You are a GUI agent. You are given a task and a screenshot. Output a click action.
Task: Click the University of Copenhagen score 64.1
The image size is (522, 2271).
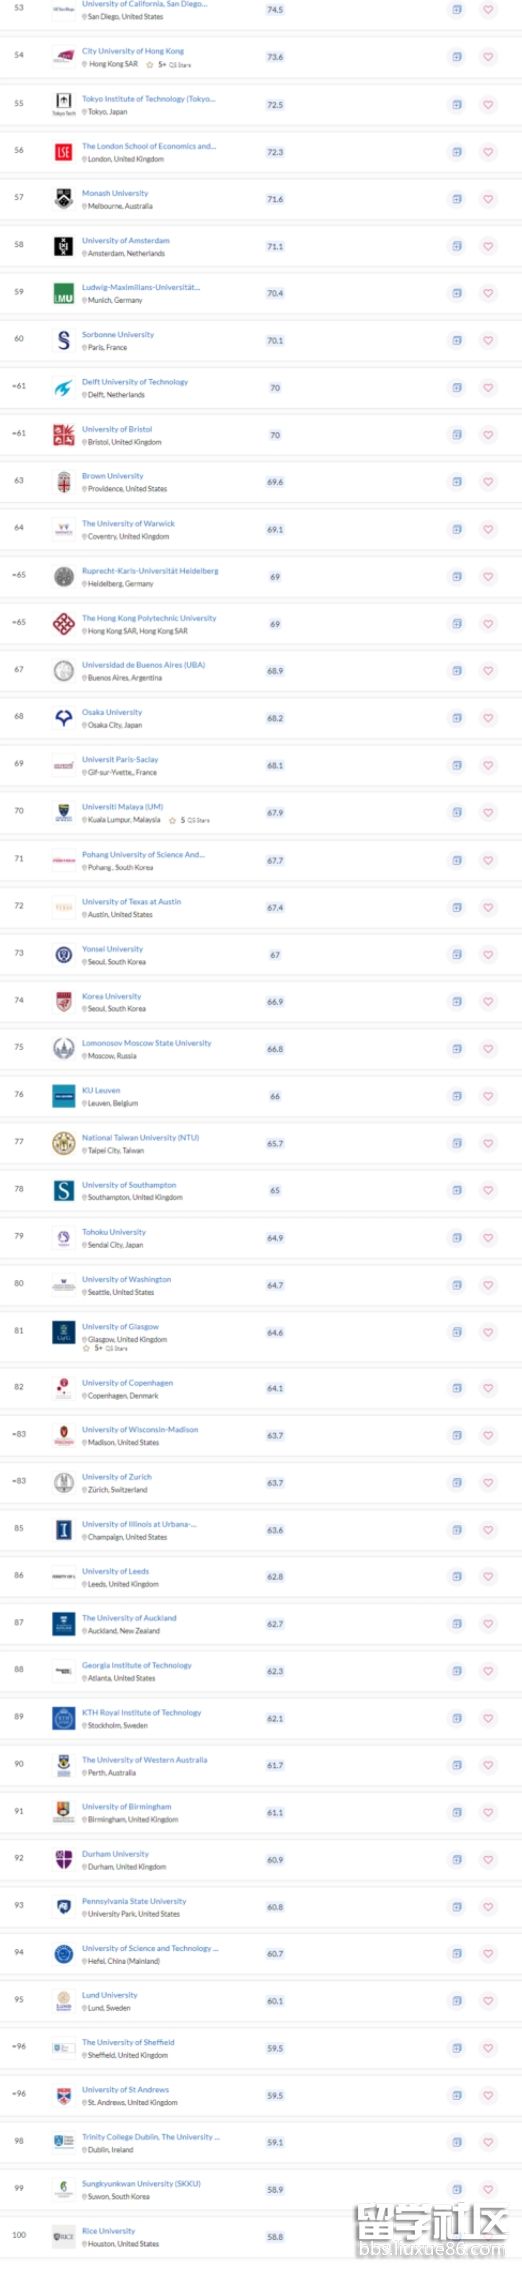275,1388
